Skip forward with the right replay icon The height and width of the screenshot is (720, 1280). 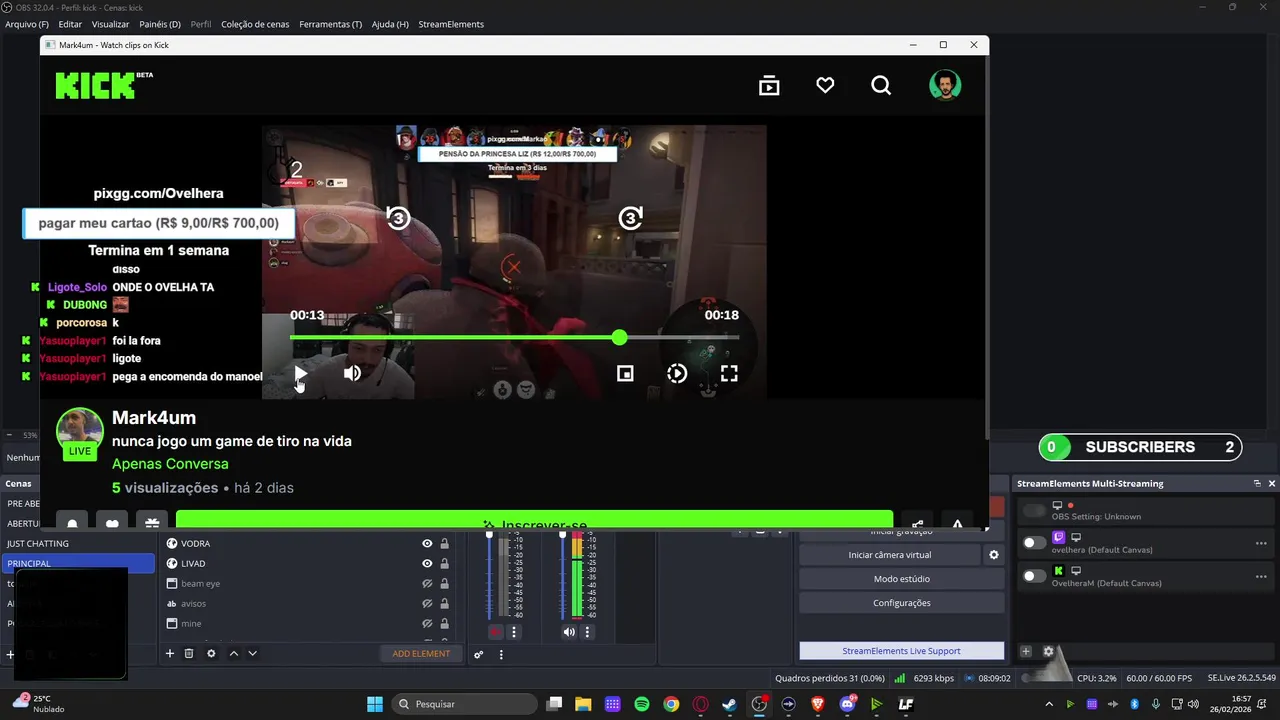(x=630, y=218)
